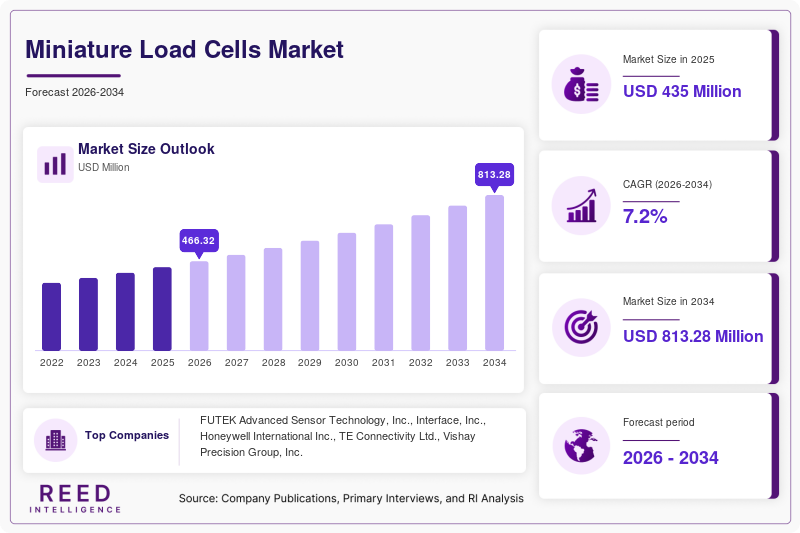Select the 2022 bar in the chart

52,317
